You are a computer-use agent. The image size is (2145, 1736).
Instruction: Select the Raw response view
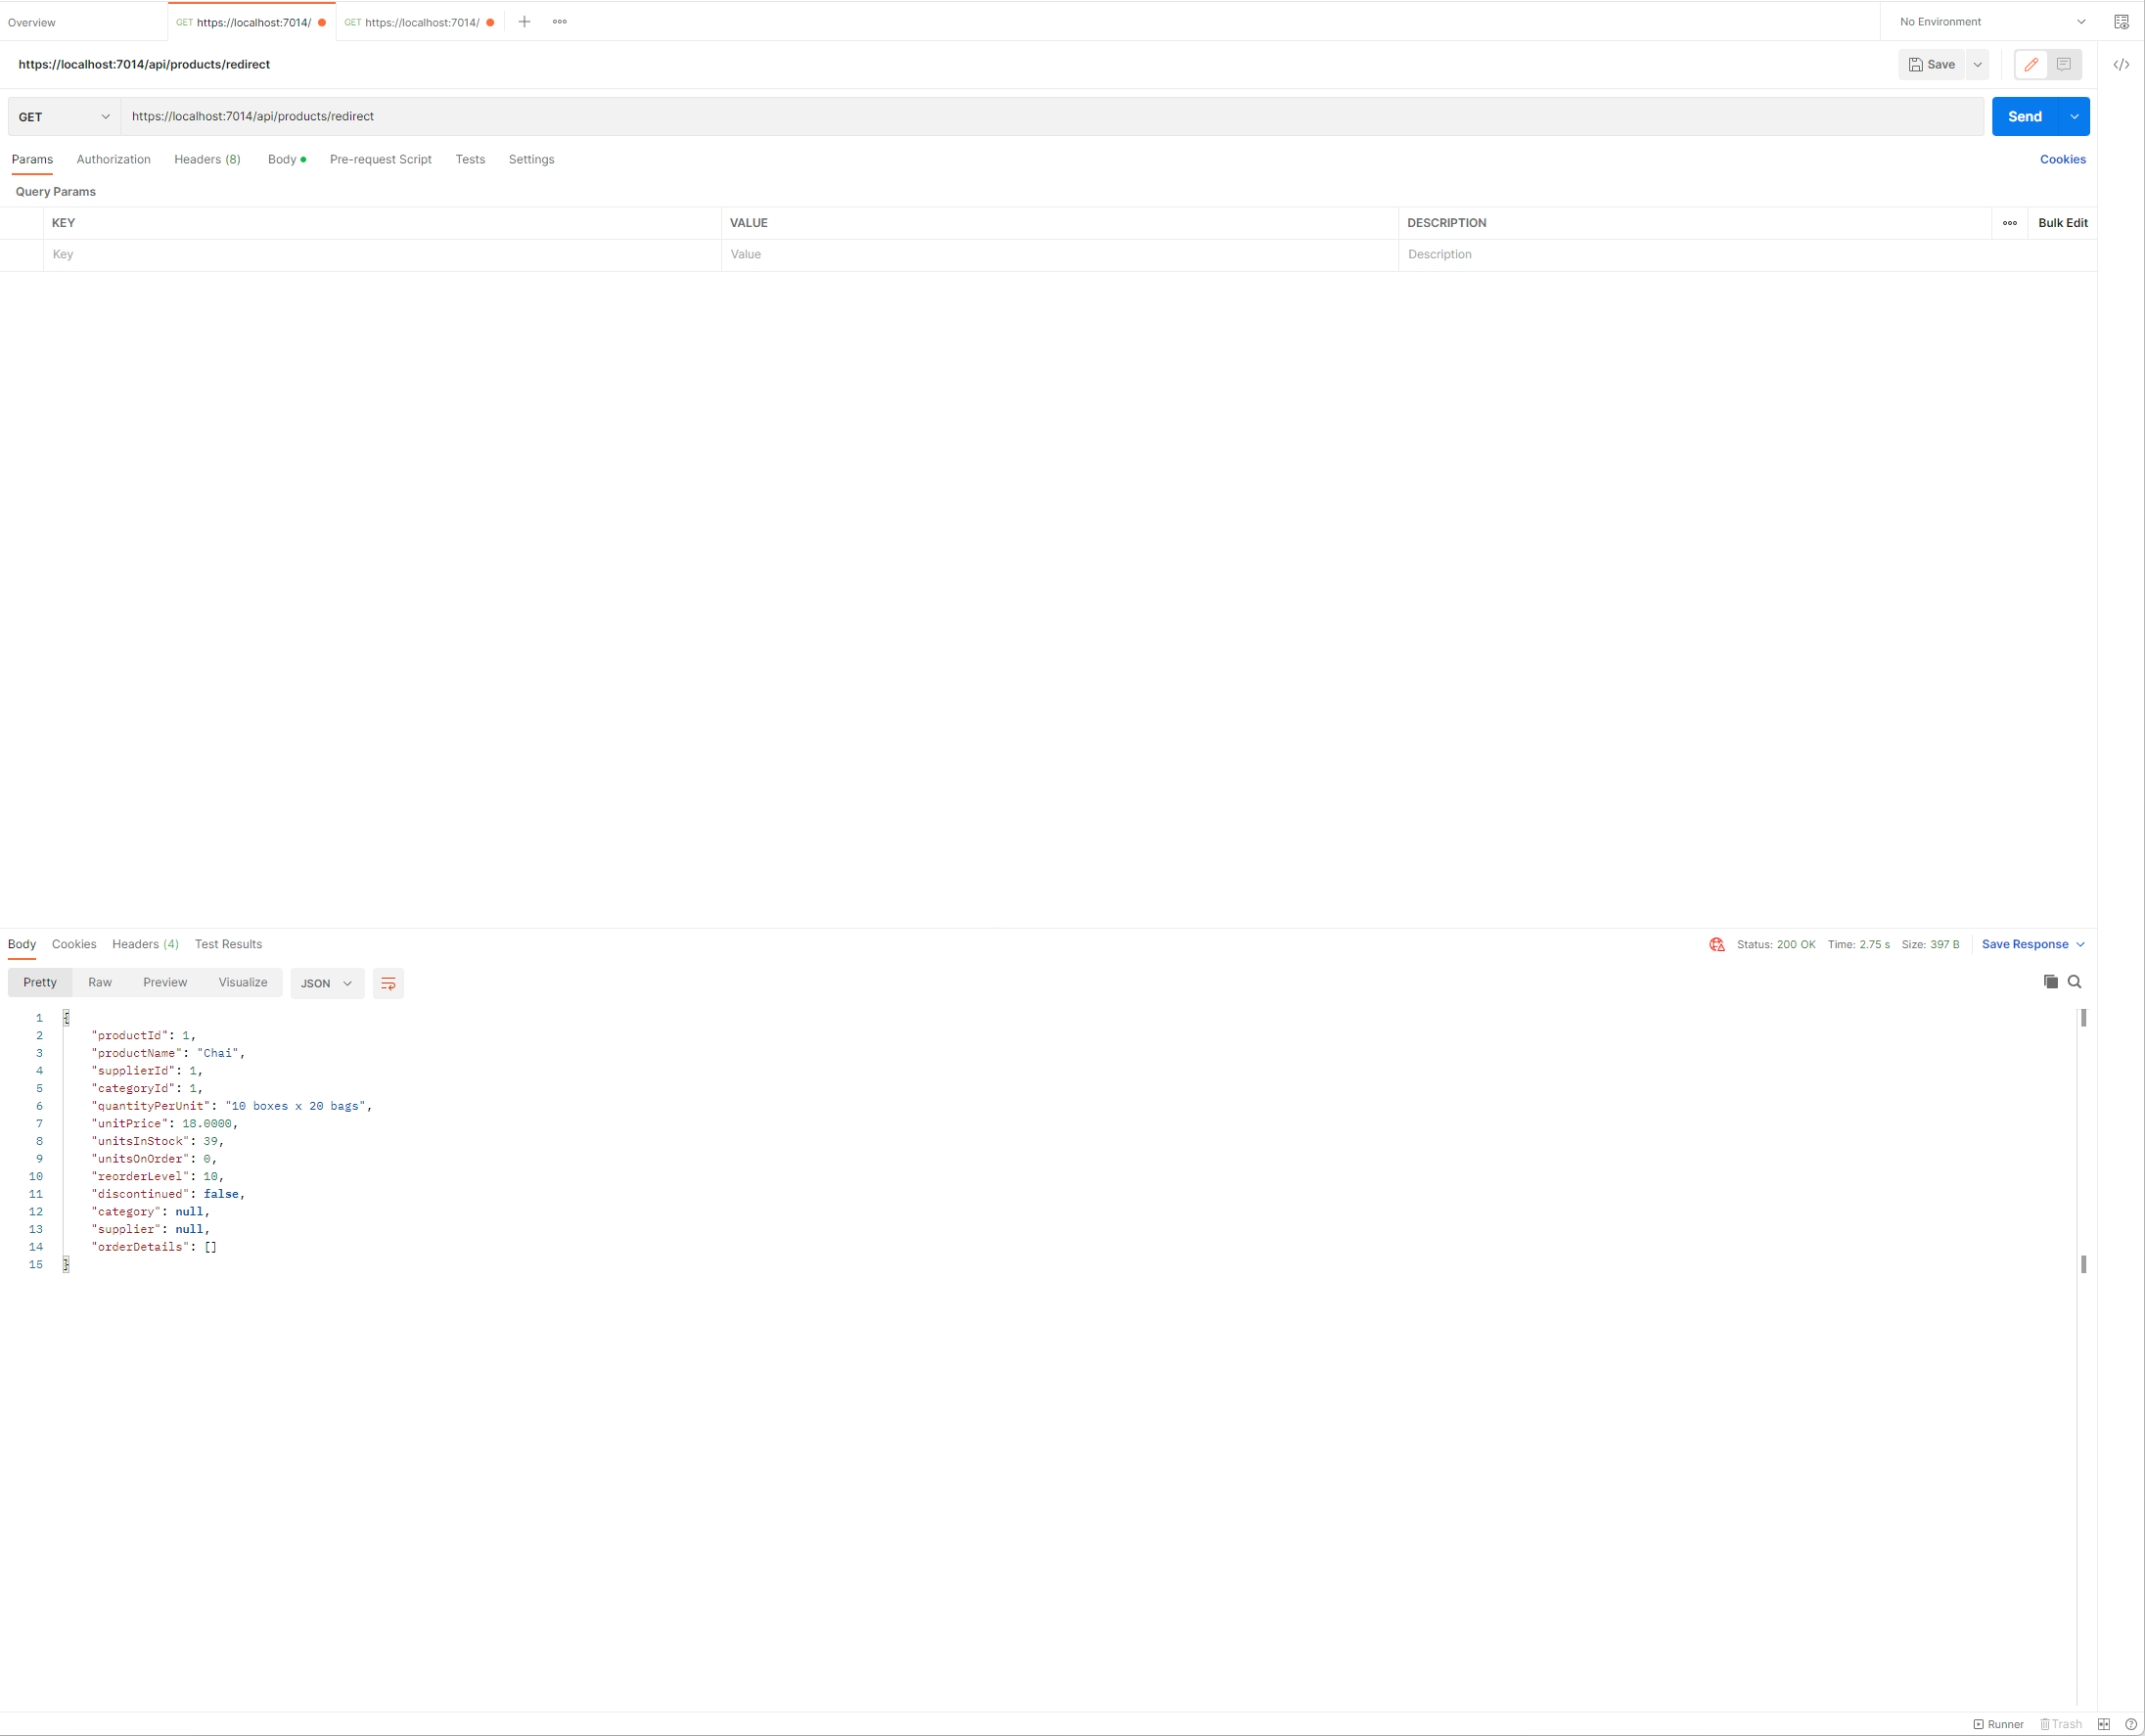(100, 983)
